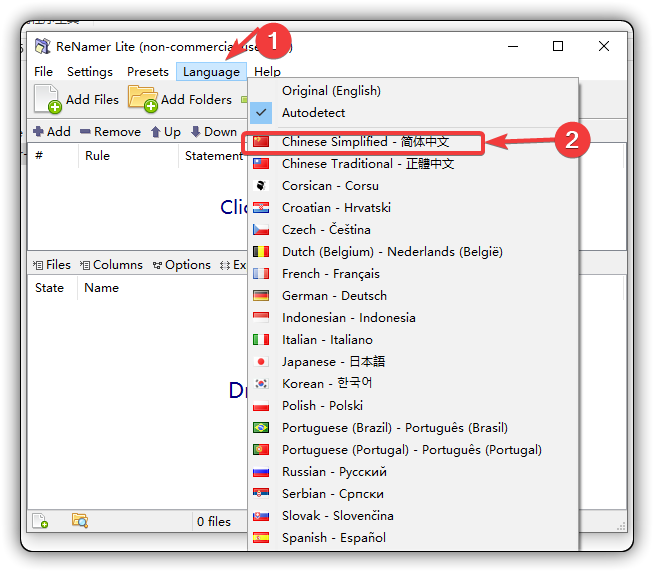This screenshot has height=572, width=654.
Task: Open the Columns dropdown
Action: pyautogui.click(x=111, y=265)
